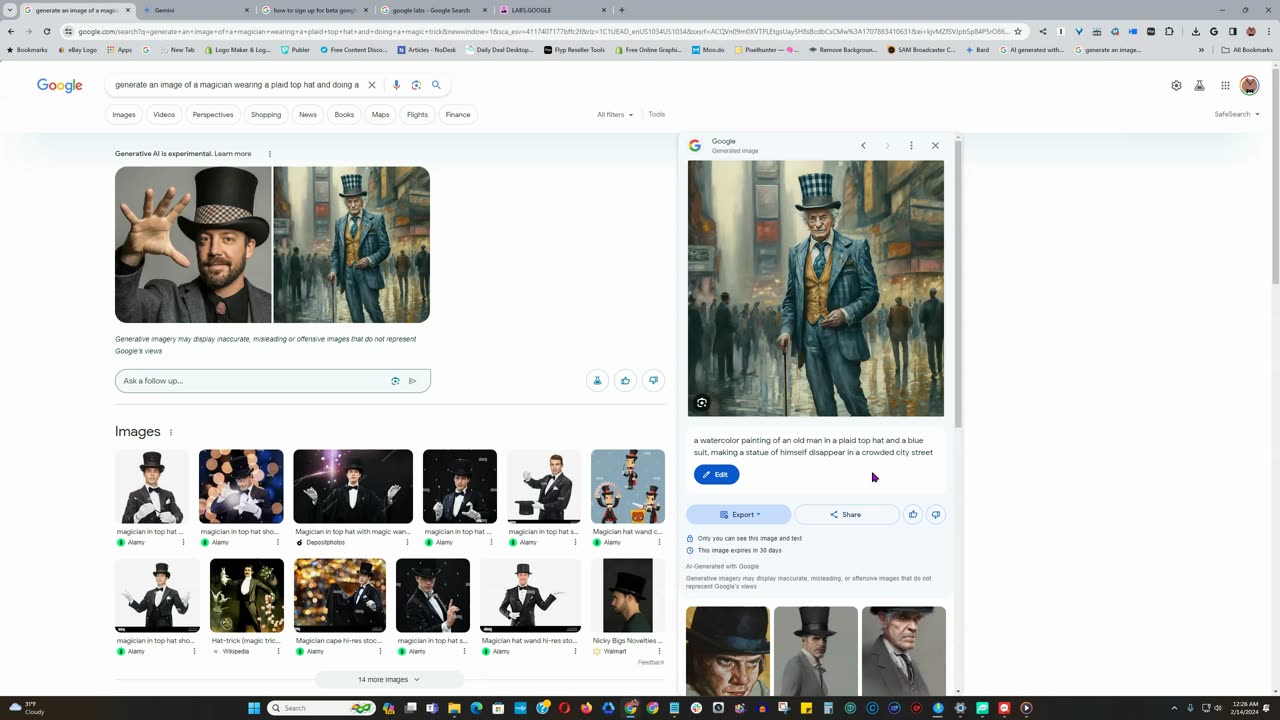Viewport: 1280px width, 720px height.
Task: Open the Google apps grid icon
Action: point(1225,86)
